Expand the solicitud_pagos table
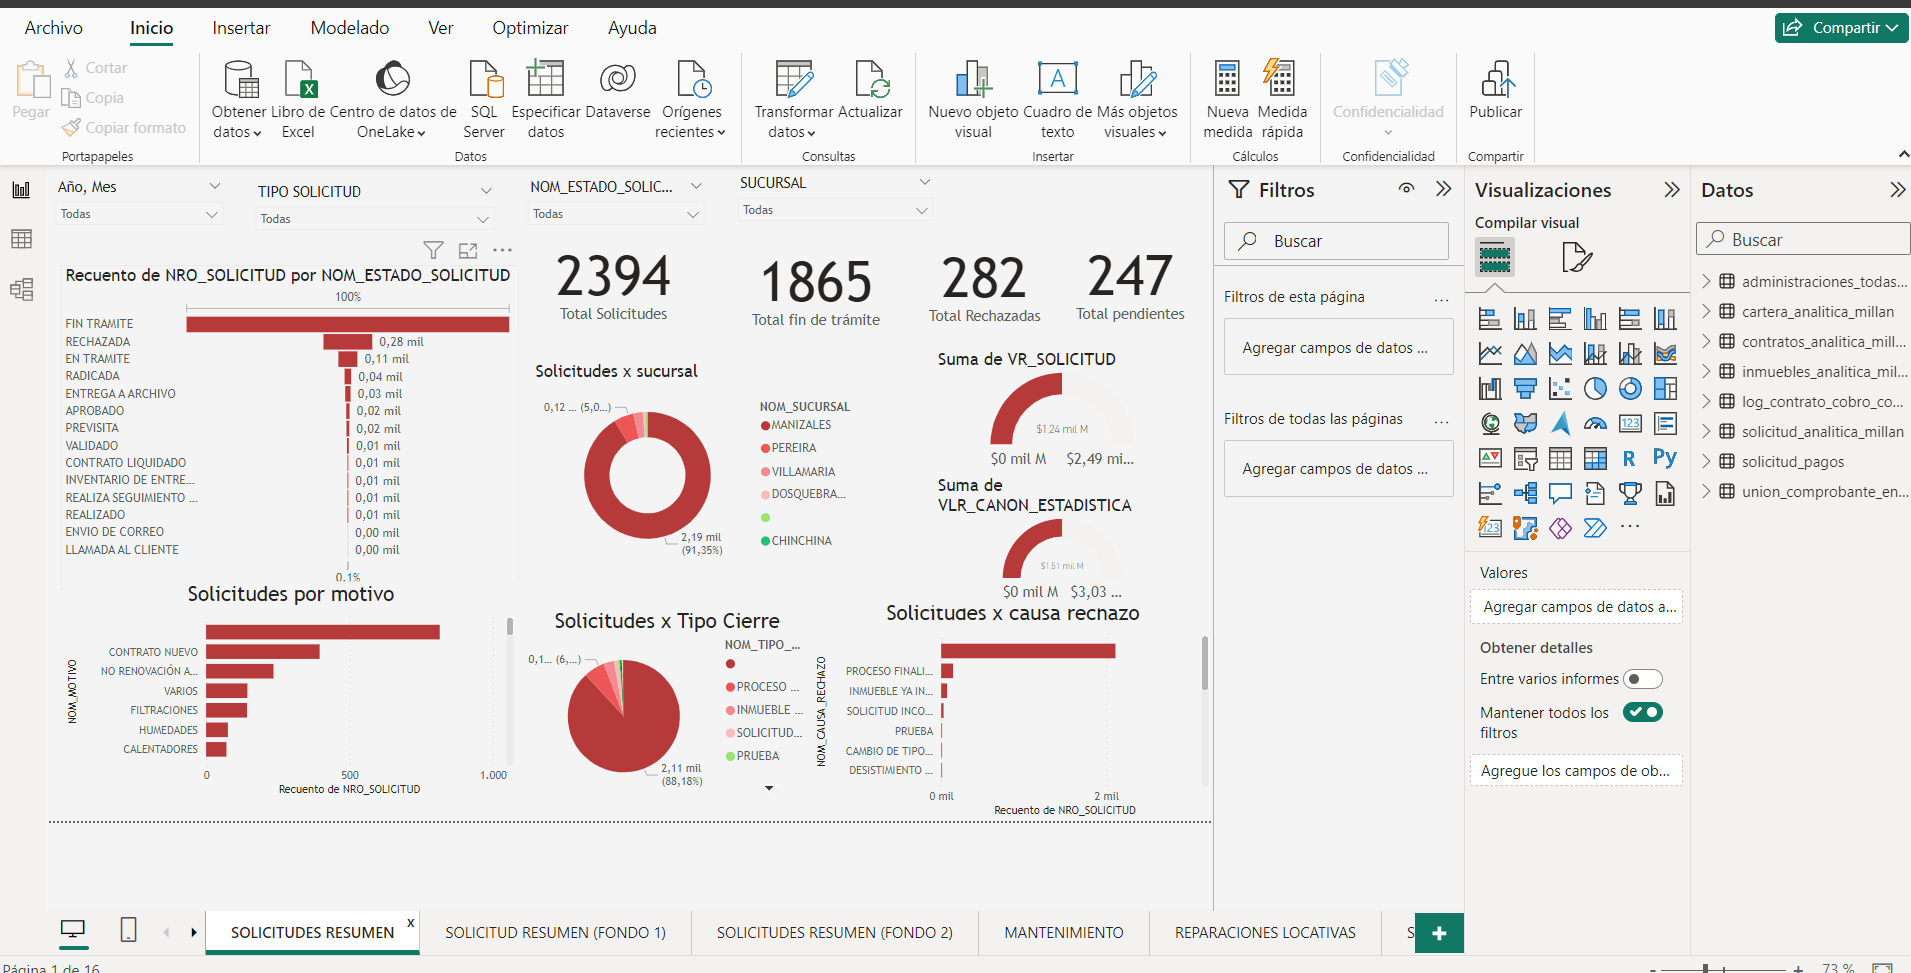 (x=1707, y=461)
